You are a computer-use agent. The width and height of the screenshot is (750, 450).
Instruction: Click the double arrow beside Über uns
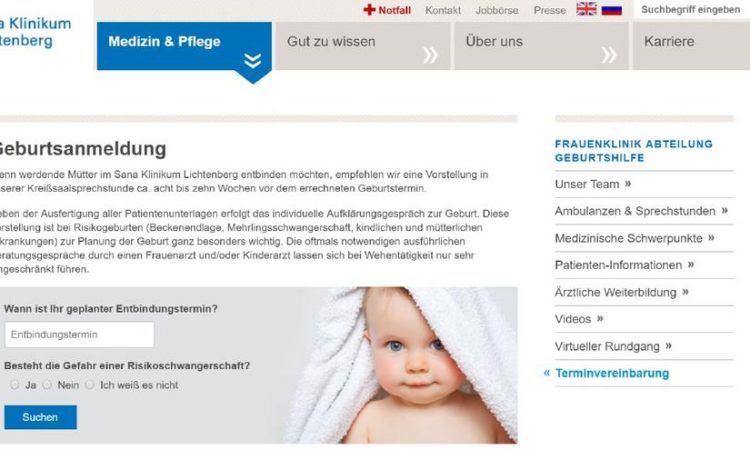(x=608, y=55)
